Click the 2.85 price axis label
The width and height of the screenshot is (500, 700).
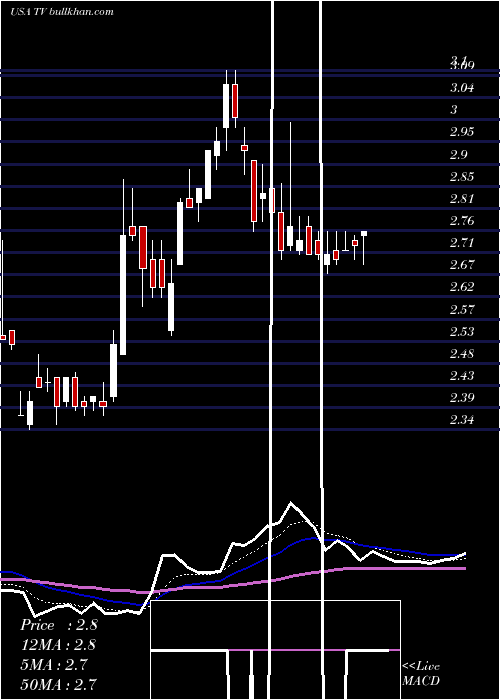click(462, 176)
